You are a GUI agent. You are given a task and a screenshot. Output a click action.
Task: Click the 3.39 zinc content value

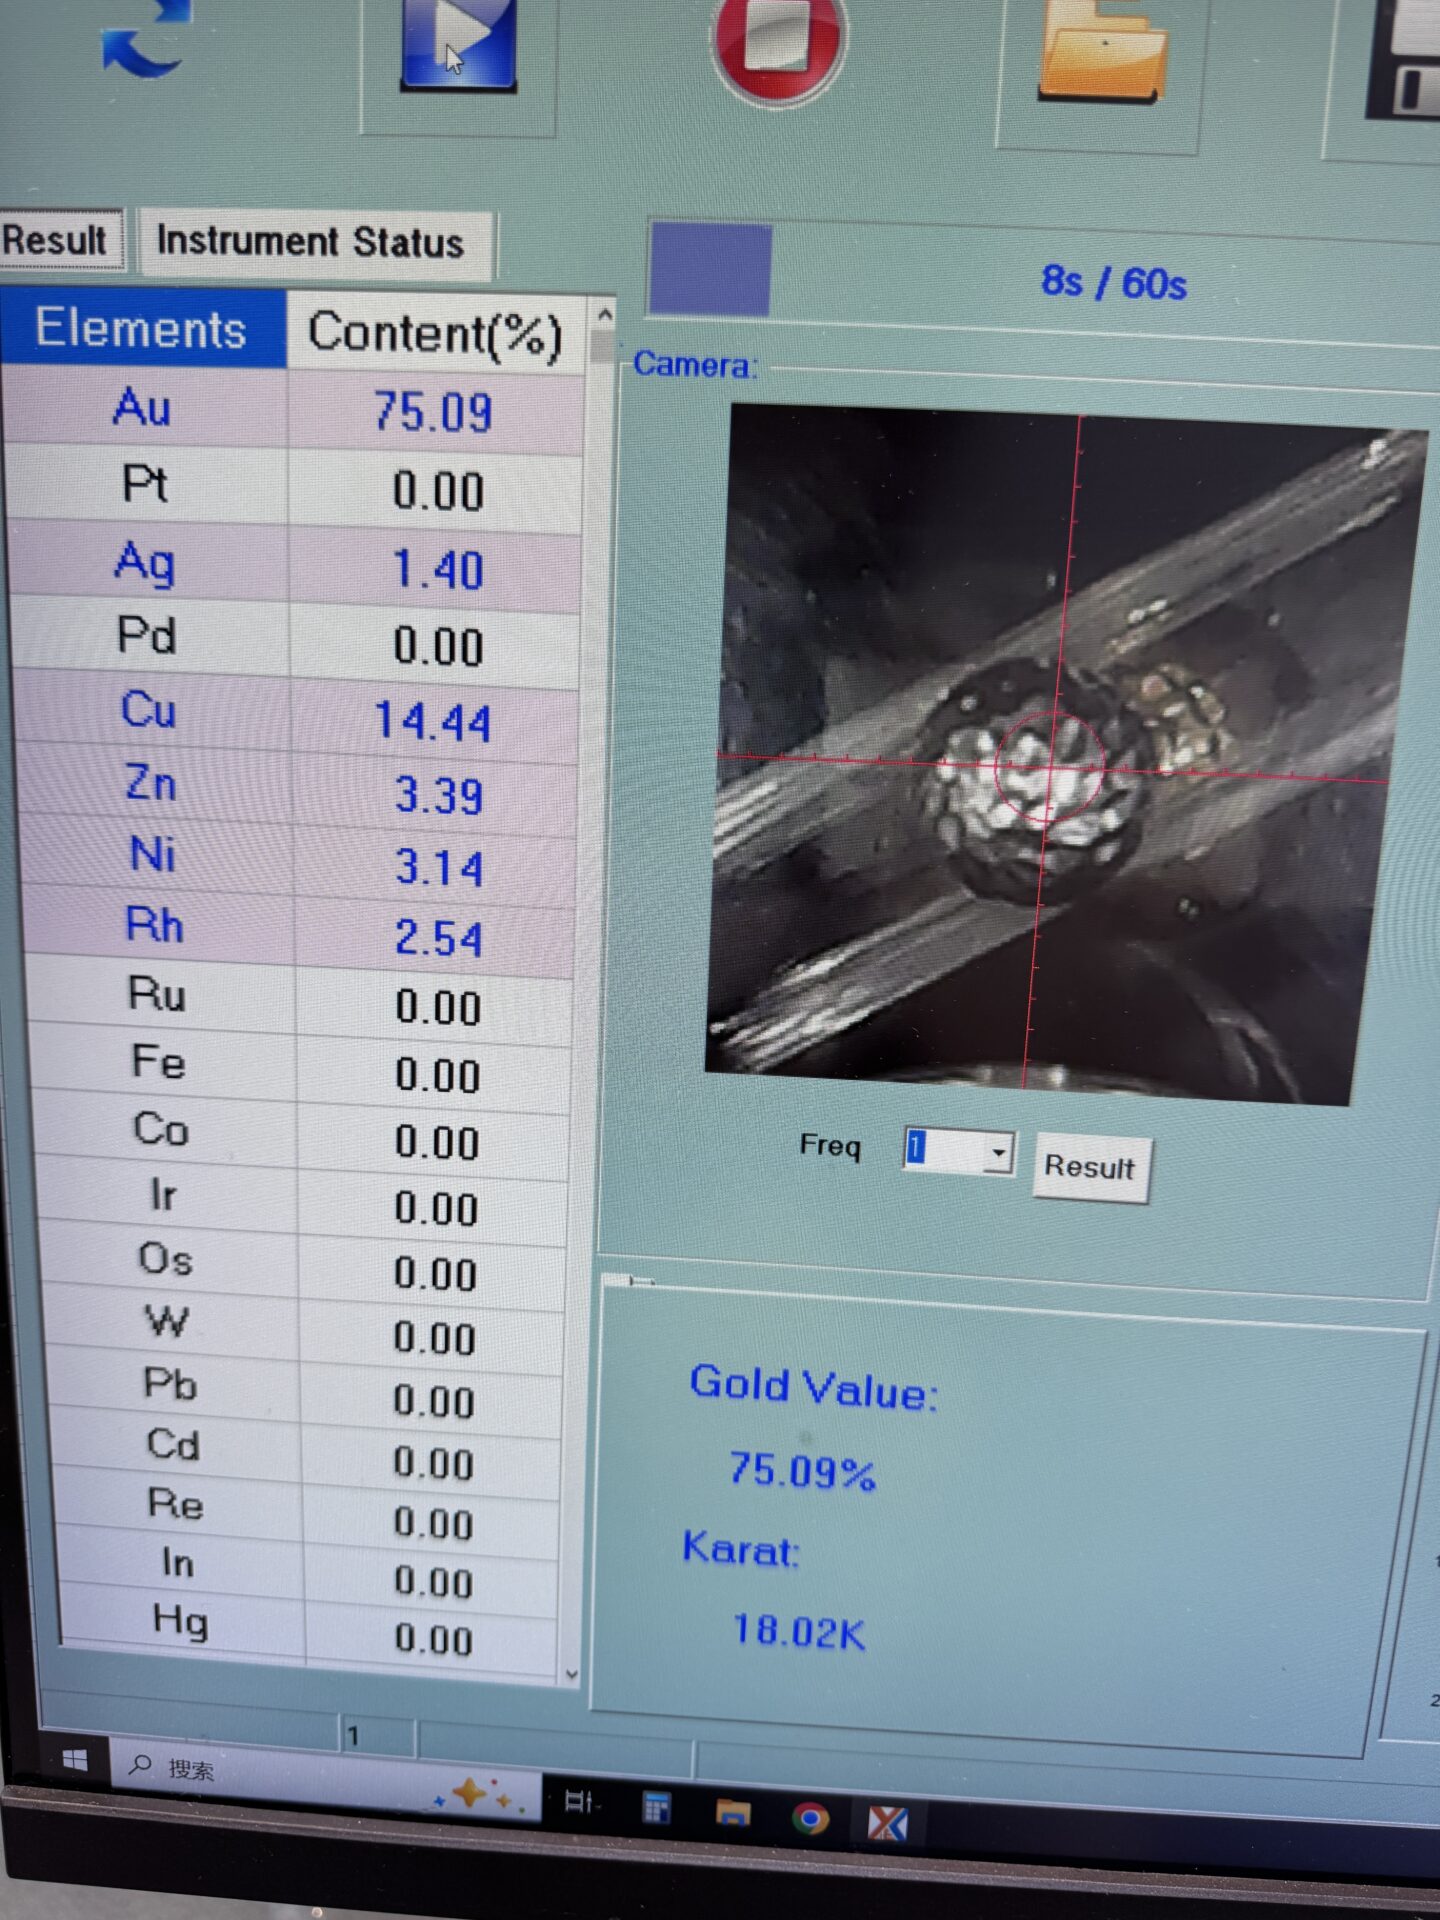pyautogui.click(x=438, y=795)
